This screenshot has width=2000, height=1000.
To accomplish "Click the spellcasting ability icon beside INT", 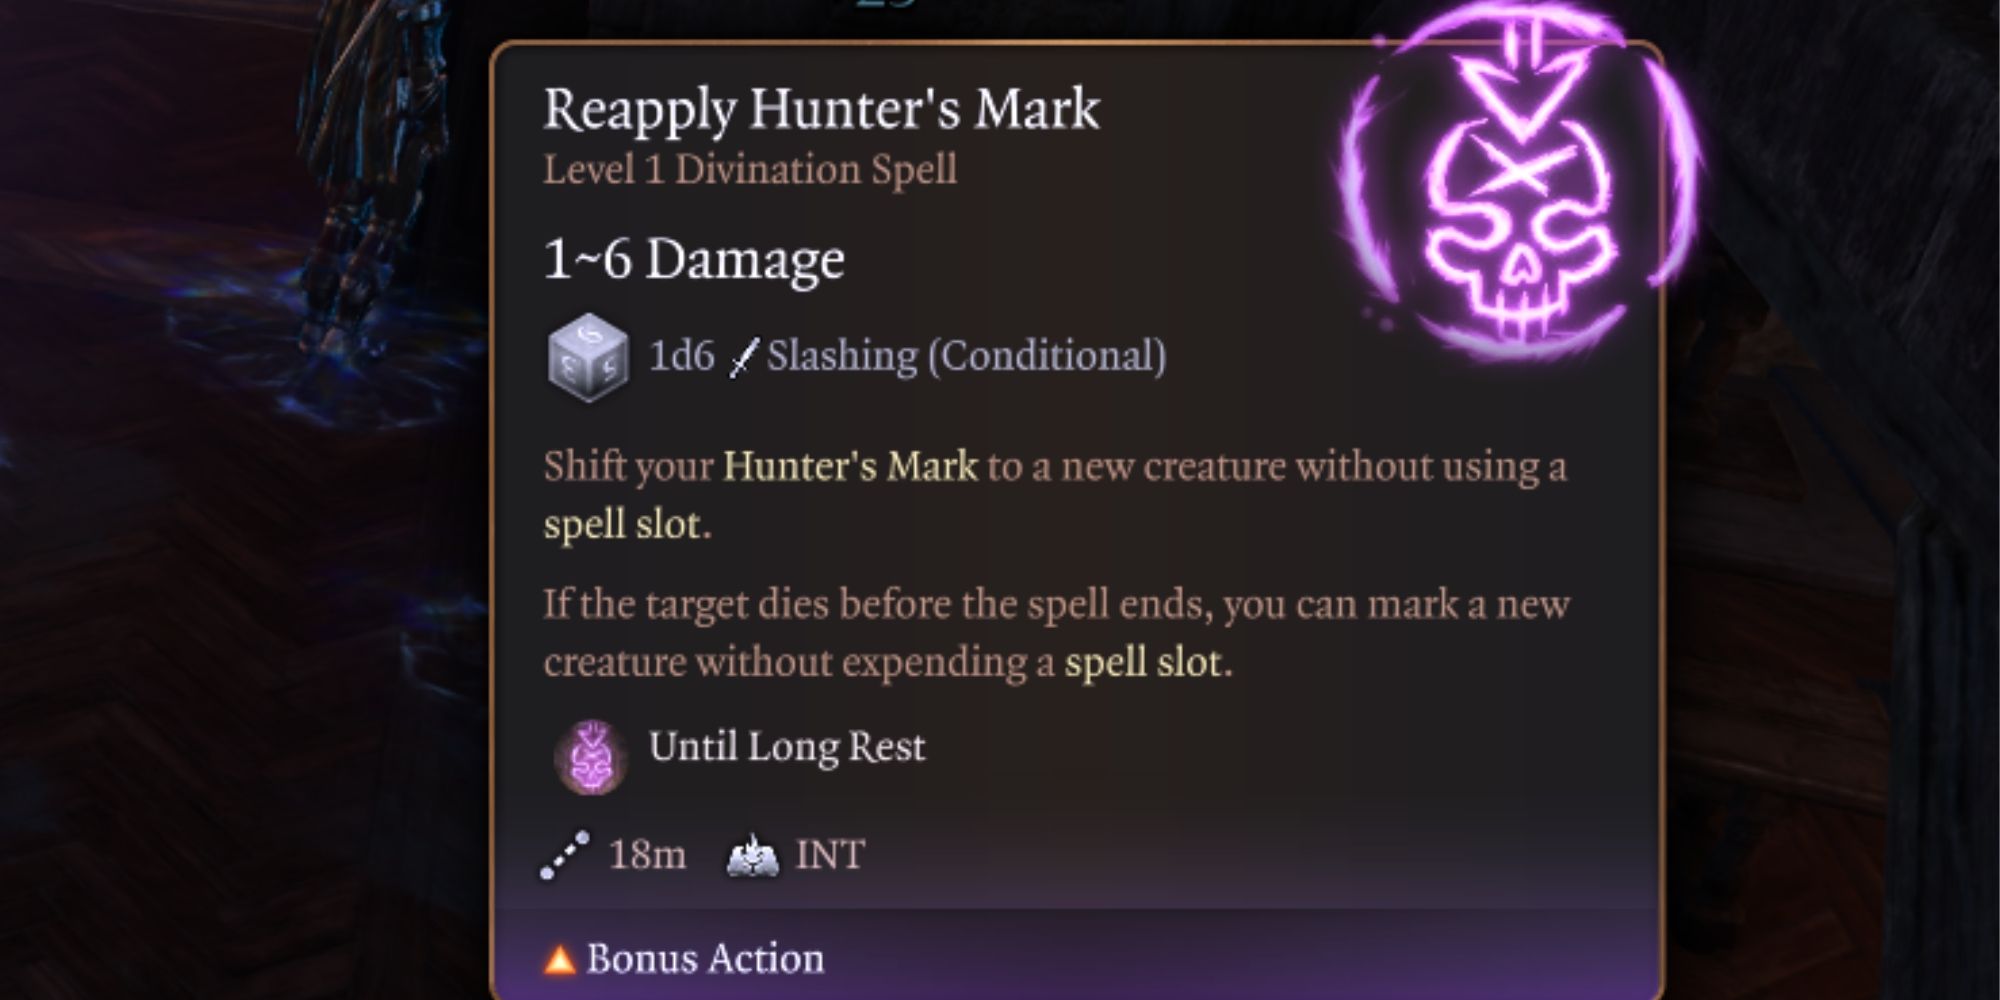I will tap(753, 856).
